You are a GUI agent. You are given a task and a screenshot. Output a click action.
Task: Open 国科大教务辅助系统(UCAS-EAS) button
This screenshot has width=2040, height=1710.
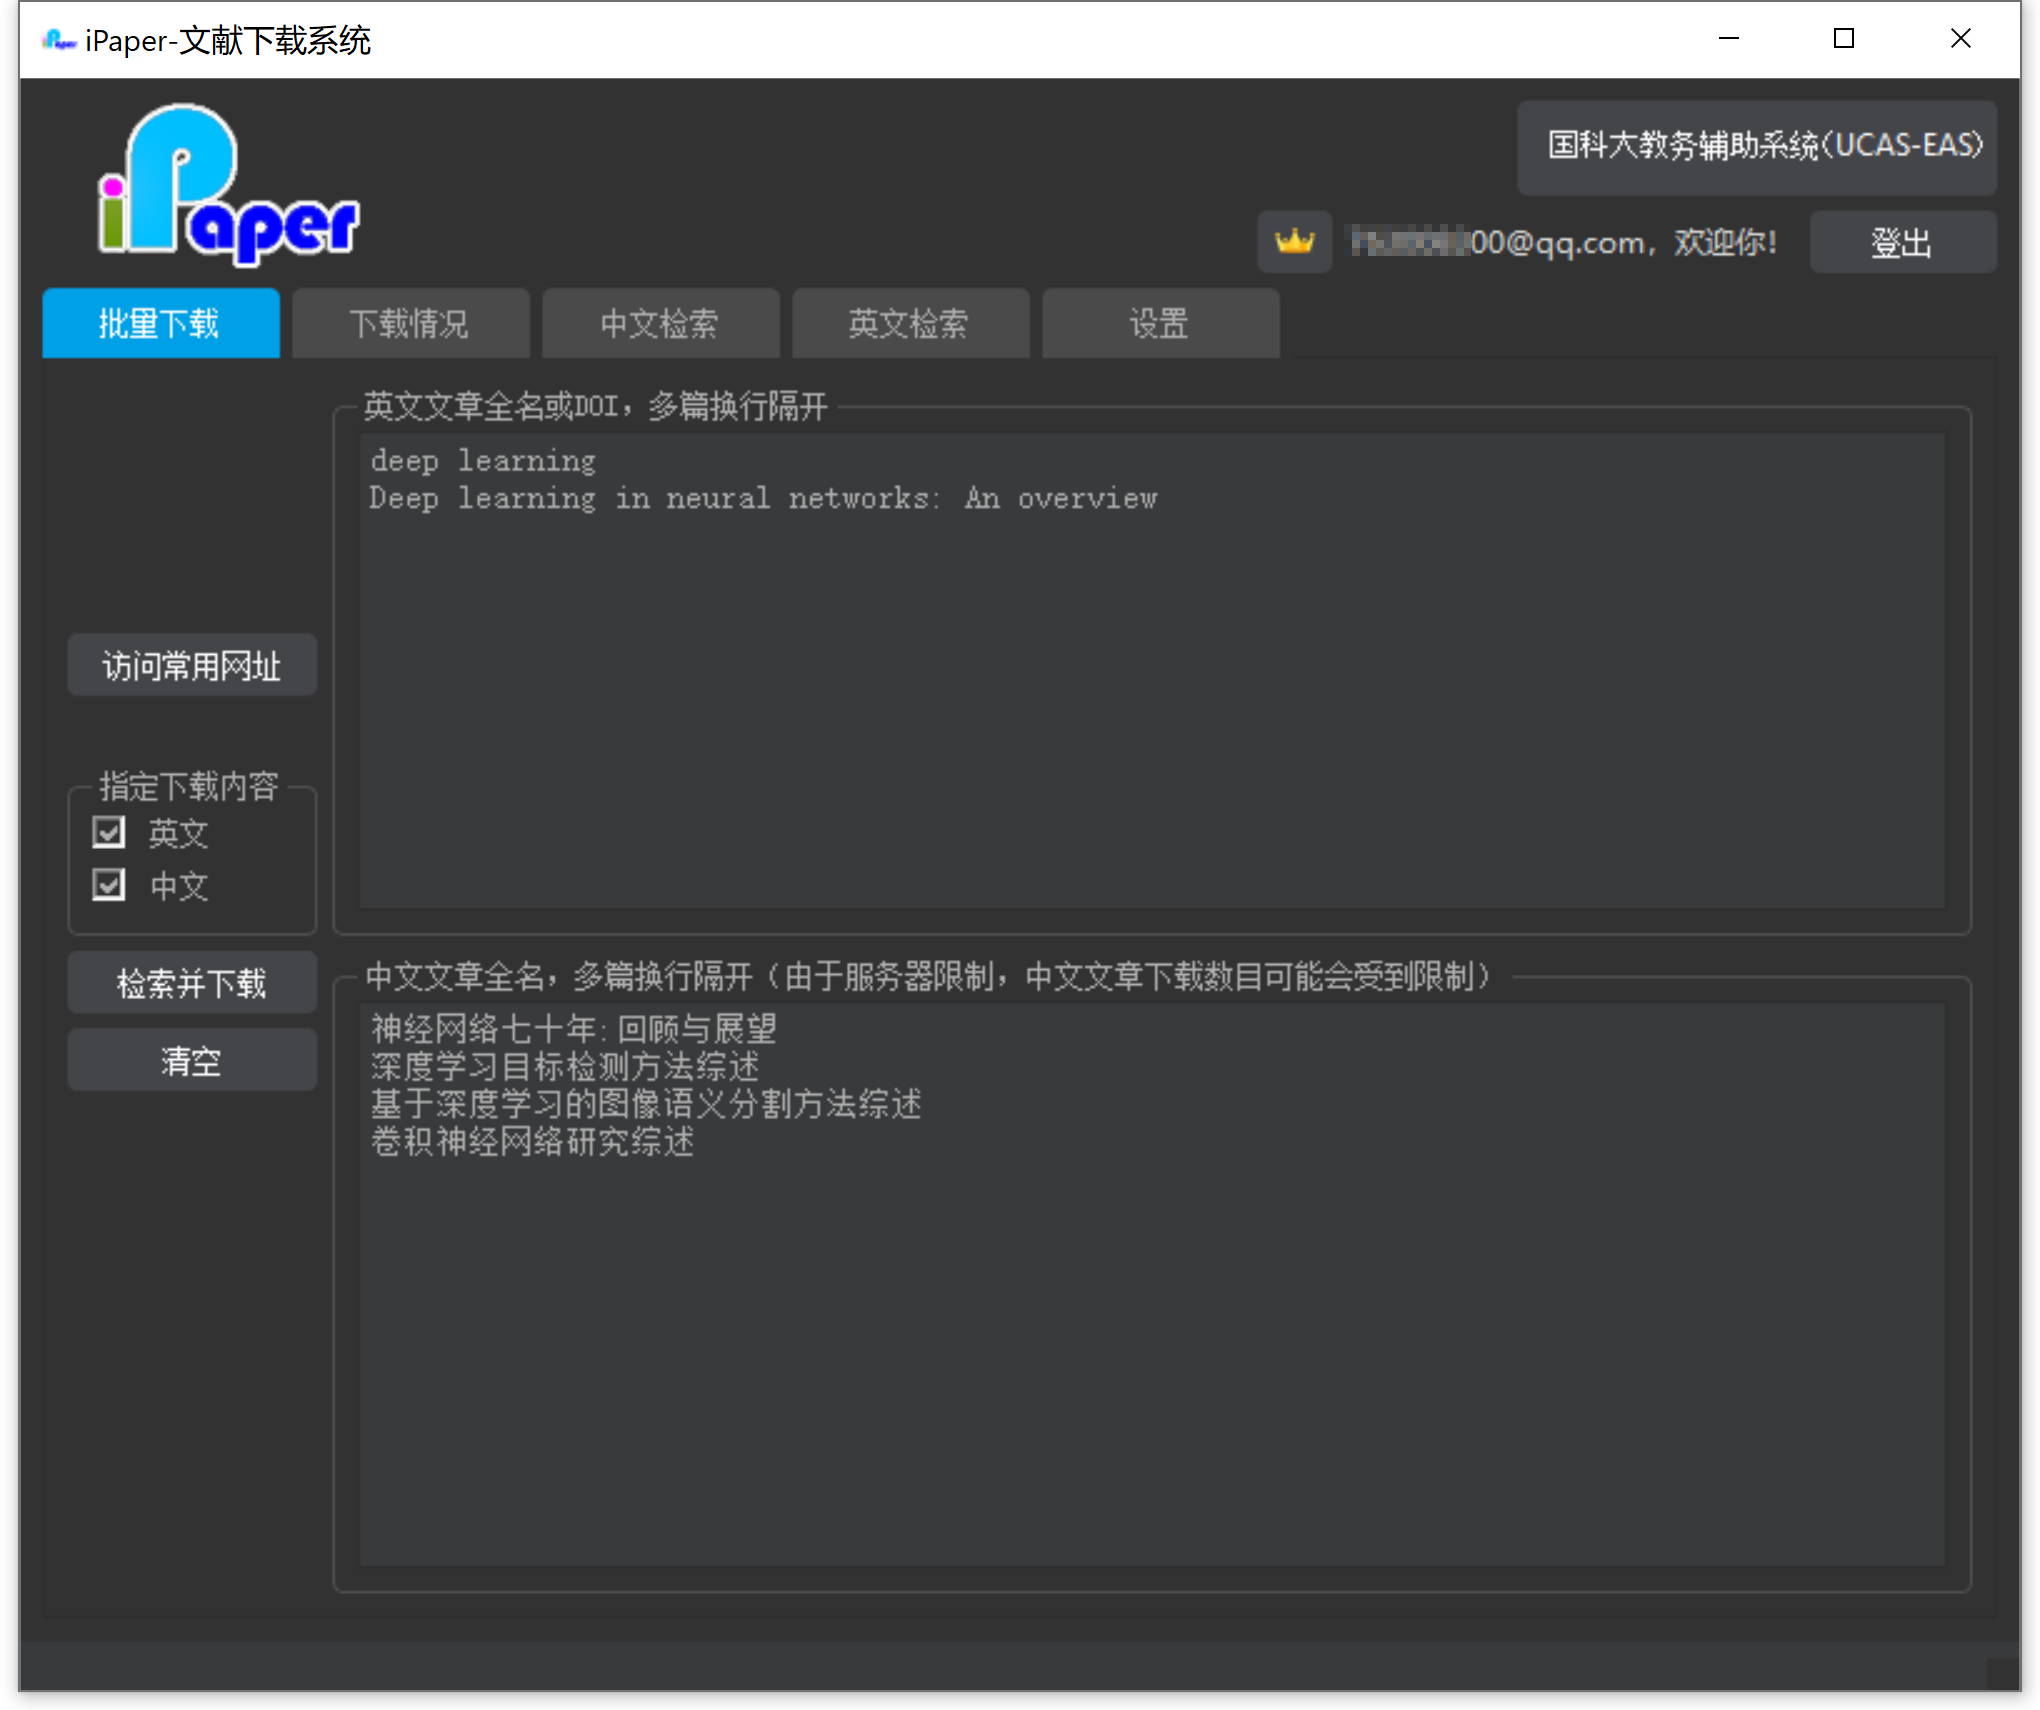(x=1756, y=147)
